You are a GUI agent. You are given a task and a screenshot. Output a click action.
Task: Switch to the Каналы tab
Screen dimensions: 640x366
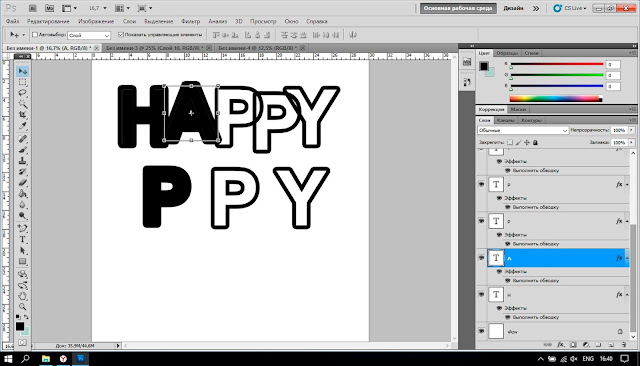tap(506, 120)
